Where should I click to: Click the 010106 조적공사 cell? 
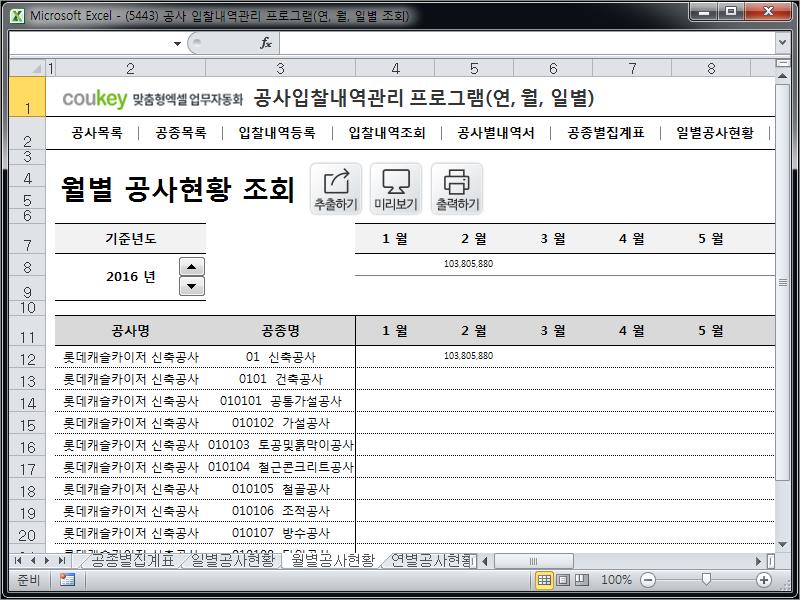point(280,511)
